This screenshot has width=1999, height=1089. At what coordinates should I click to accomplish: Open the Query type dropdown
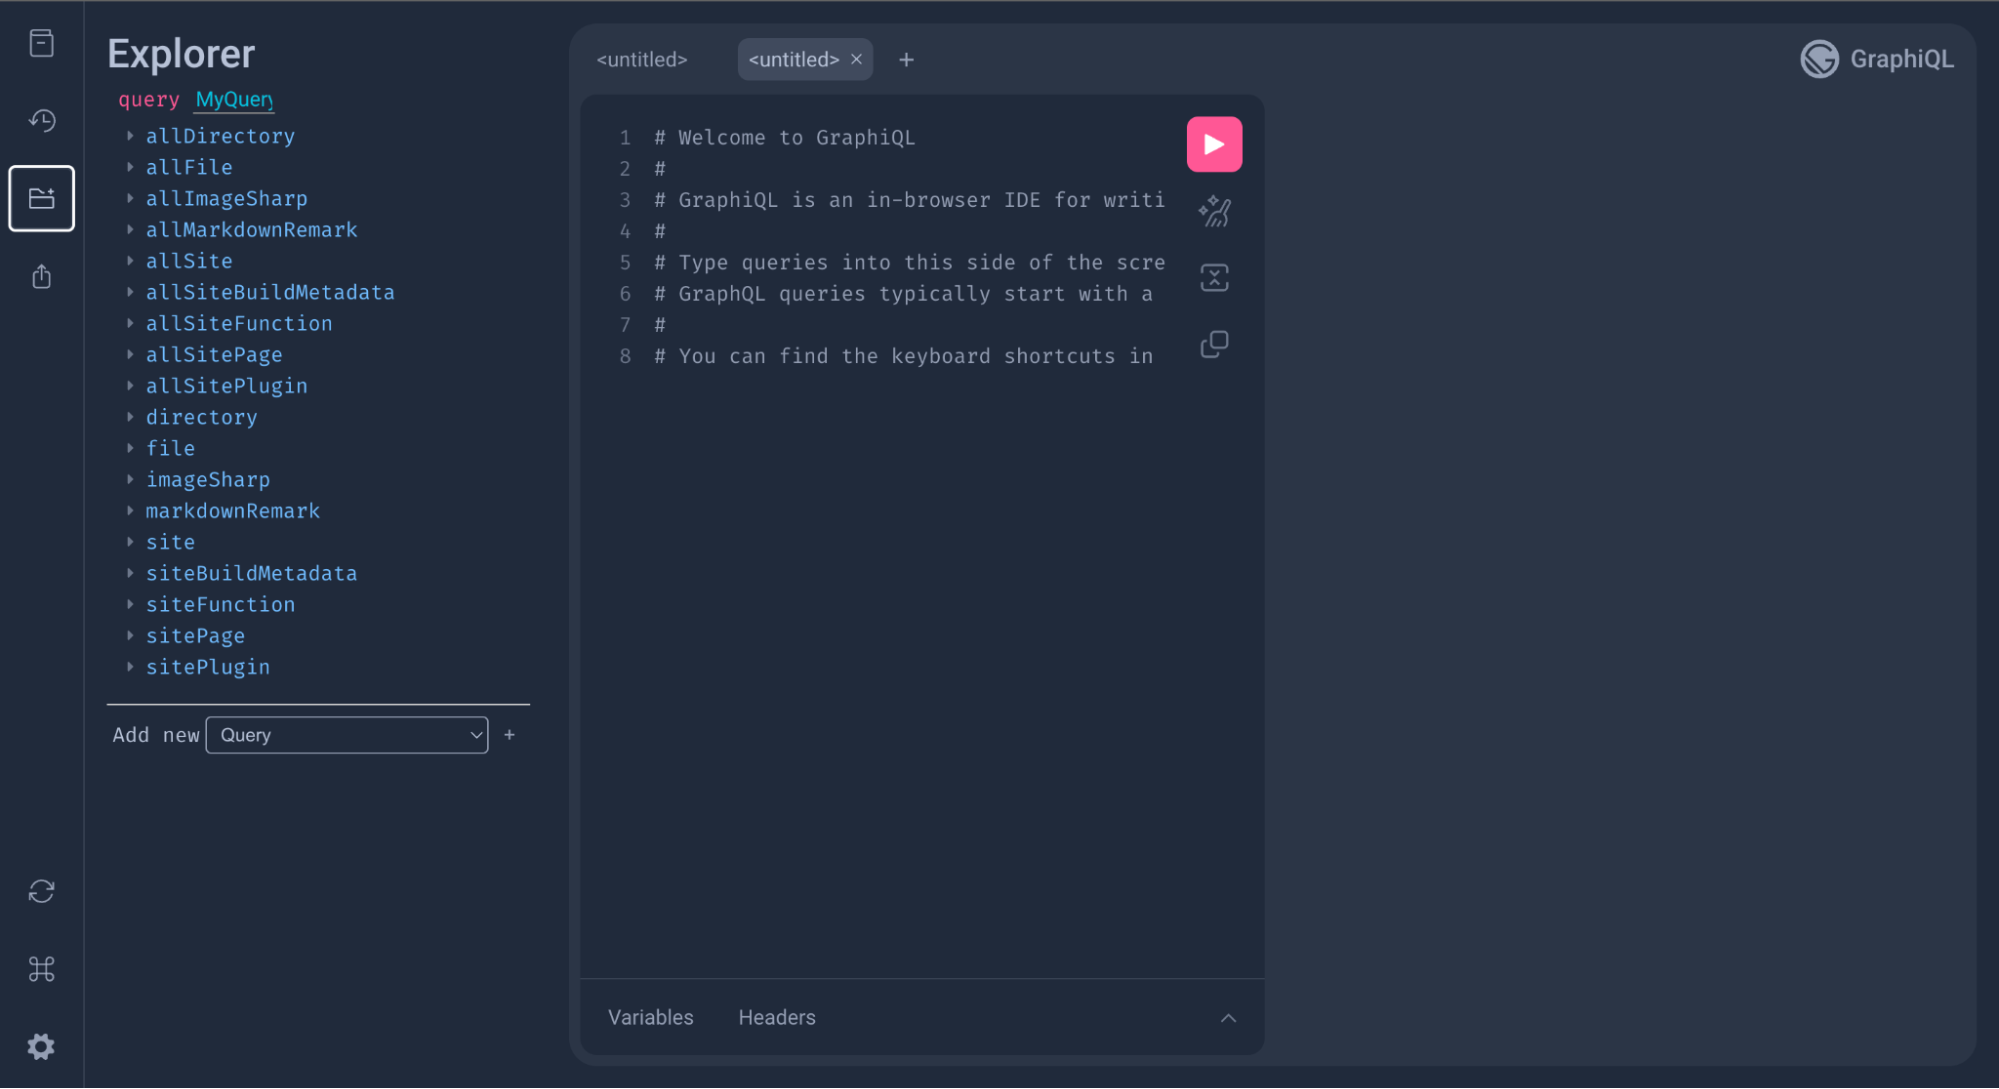[347, 735]
